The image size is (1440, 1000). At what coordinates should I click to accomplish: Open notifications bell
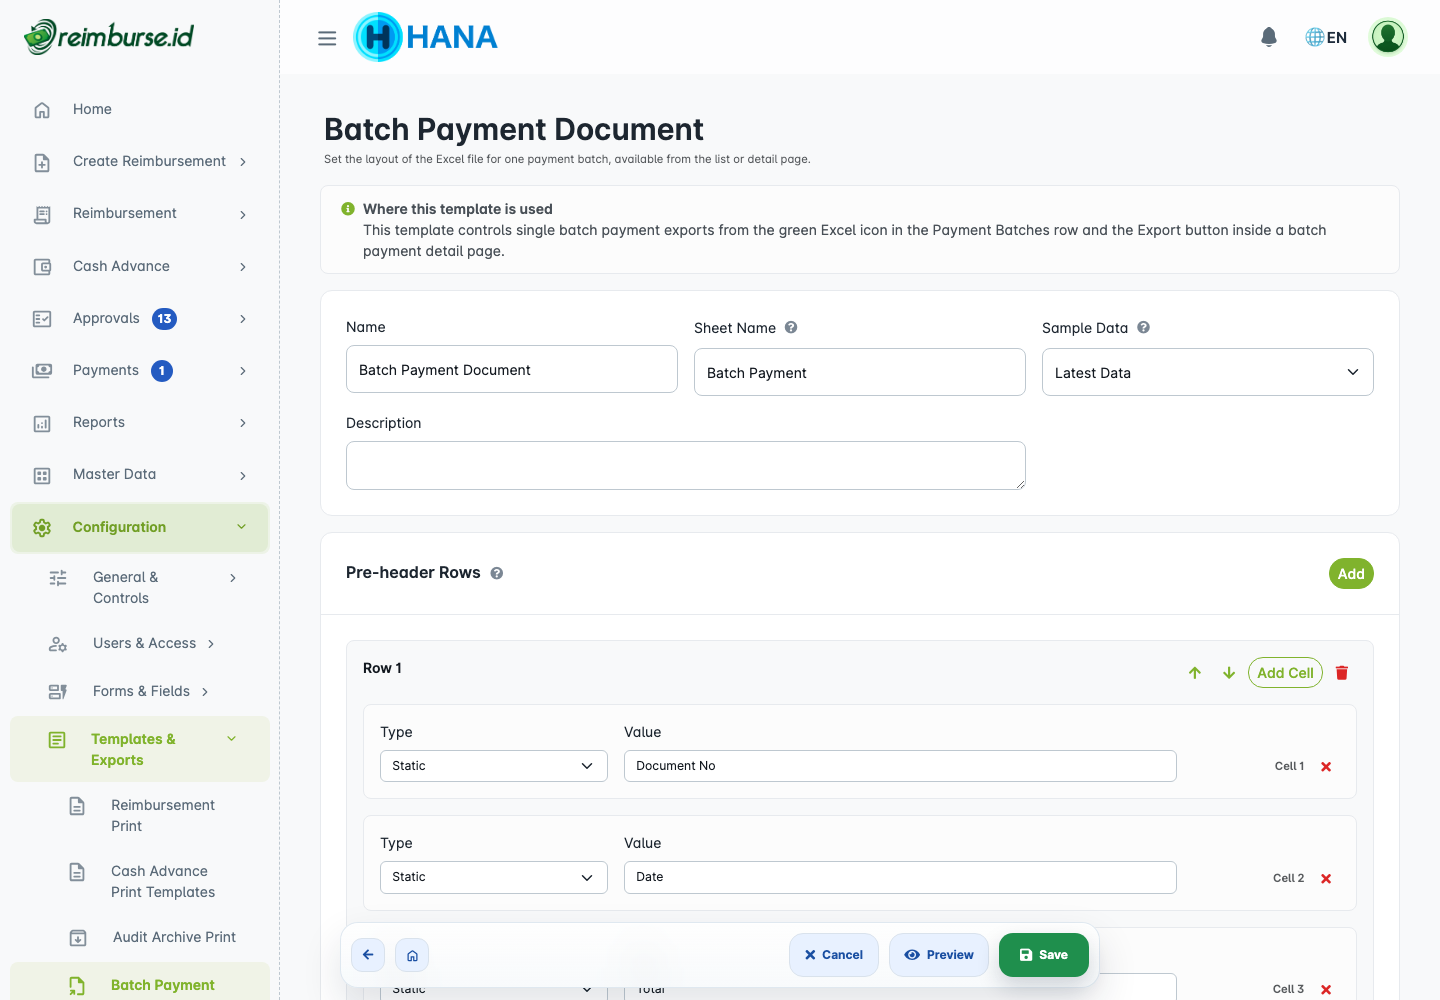[x=1269, y=37]
